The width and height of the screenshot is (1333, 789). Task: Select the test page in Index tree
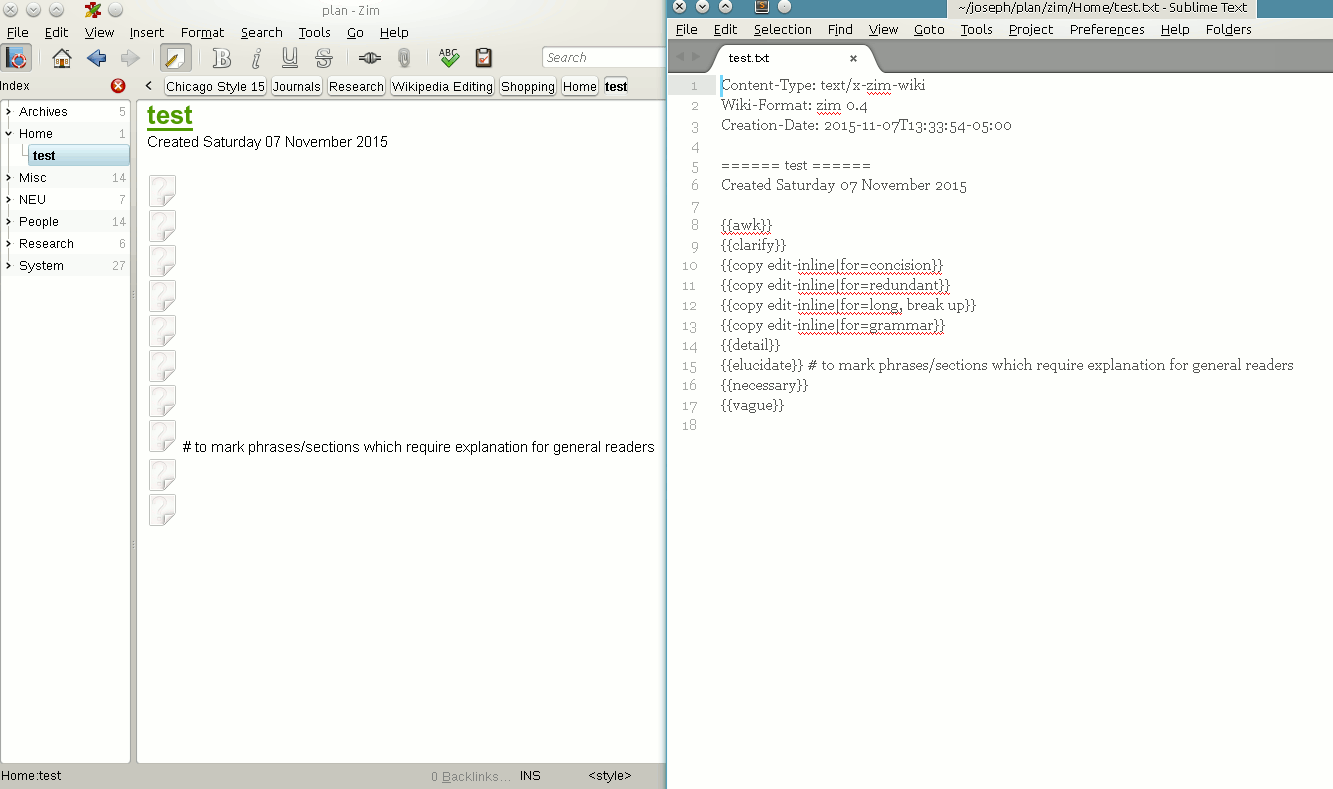[x=79, y=155]
